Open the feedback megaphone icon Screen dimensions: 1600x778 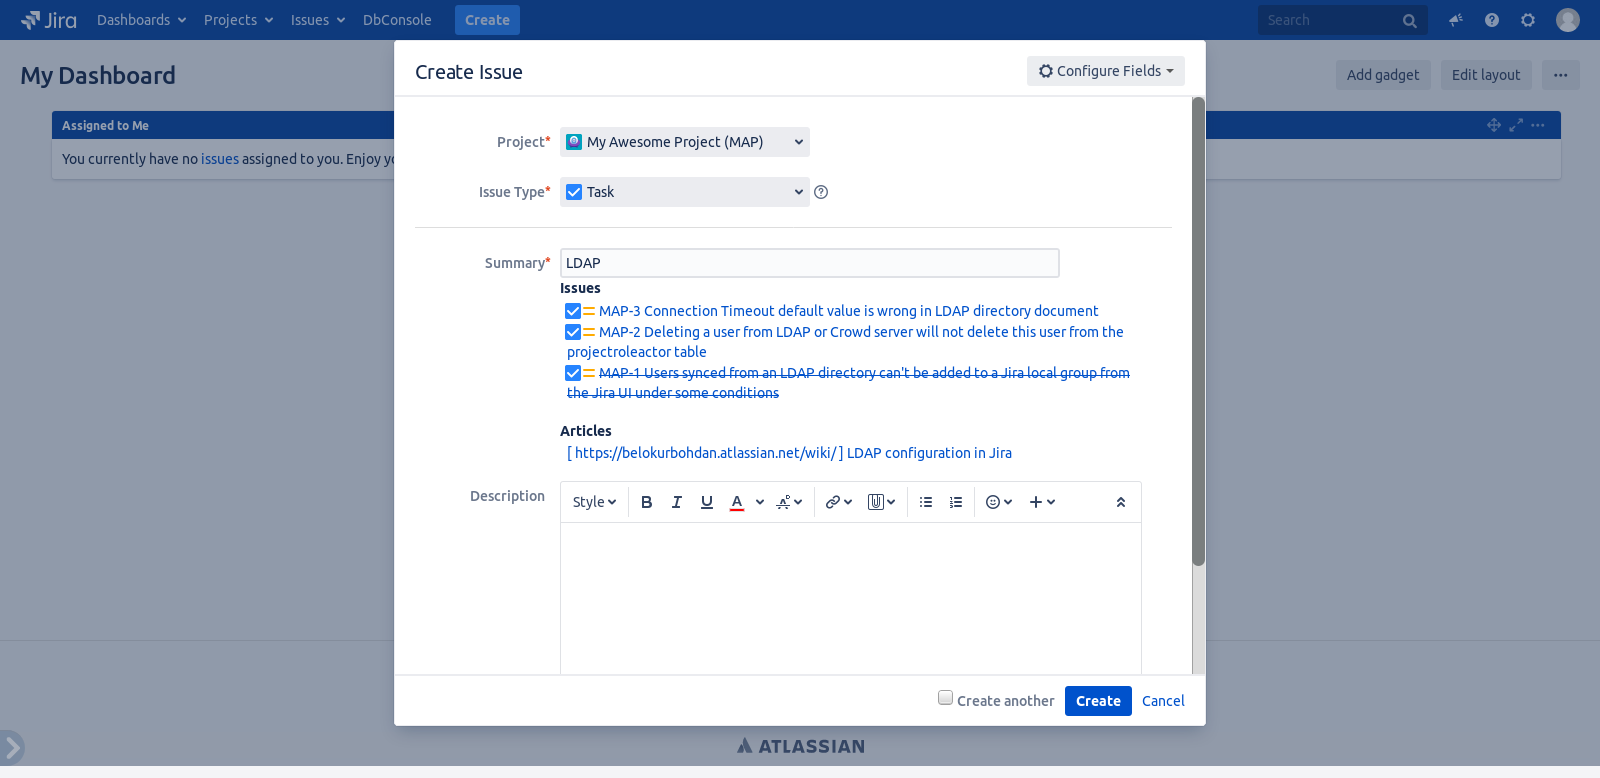click(x=1456, y=20)
